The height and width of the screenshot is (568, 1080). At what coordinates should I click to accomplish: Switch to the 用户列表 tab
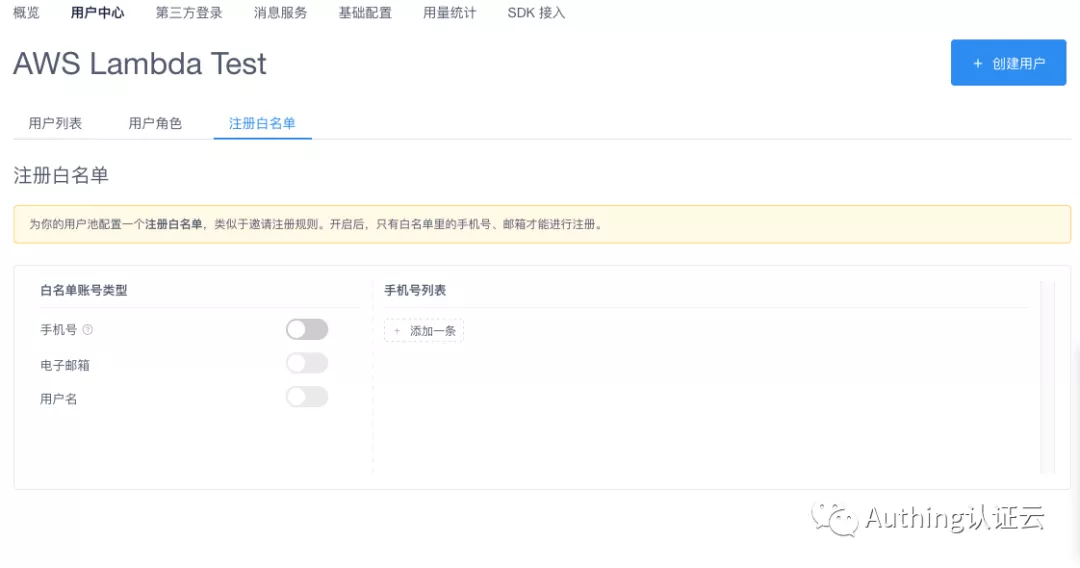pyautogui.click(x=55, y=123)
